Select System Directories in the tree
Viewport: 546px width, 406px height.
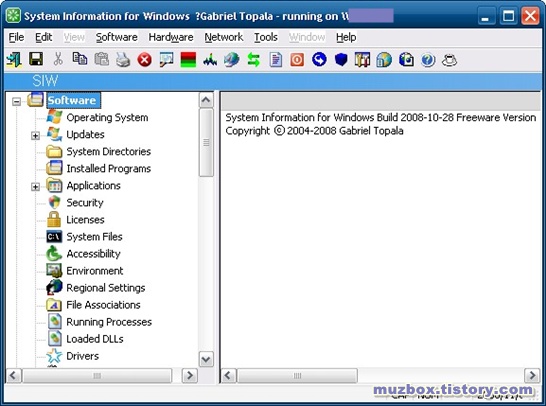(108, 151)
